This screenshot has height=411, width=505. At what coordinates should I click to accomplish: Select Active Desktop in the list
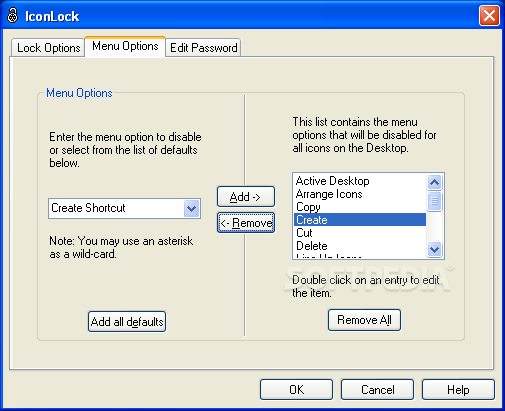(360, 181)
